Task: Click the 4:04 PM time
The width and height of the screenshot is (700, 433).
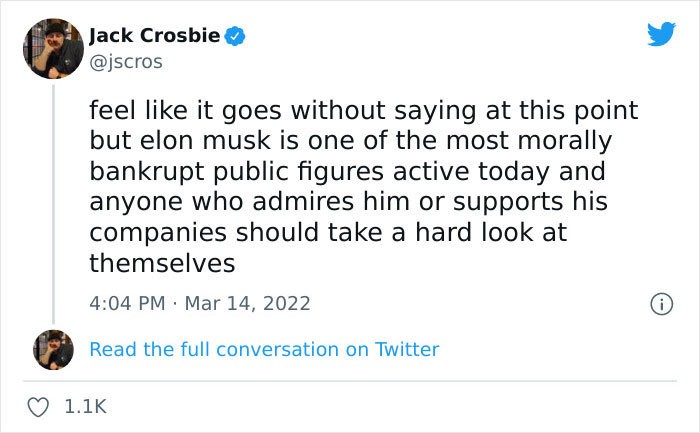Action: click(x=128, y=303)
